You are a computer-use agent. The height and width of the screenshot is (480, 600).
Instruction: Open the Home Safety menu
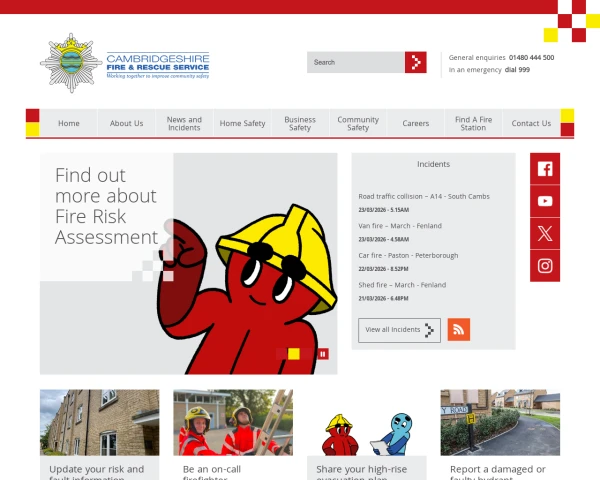click(242, 123)
